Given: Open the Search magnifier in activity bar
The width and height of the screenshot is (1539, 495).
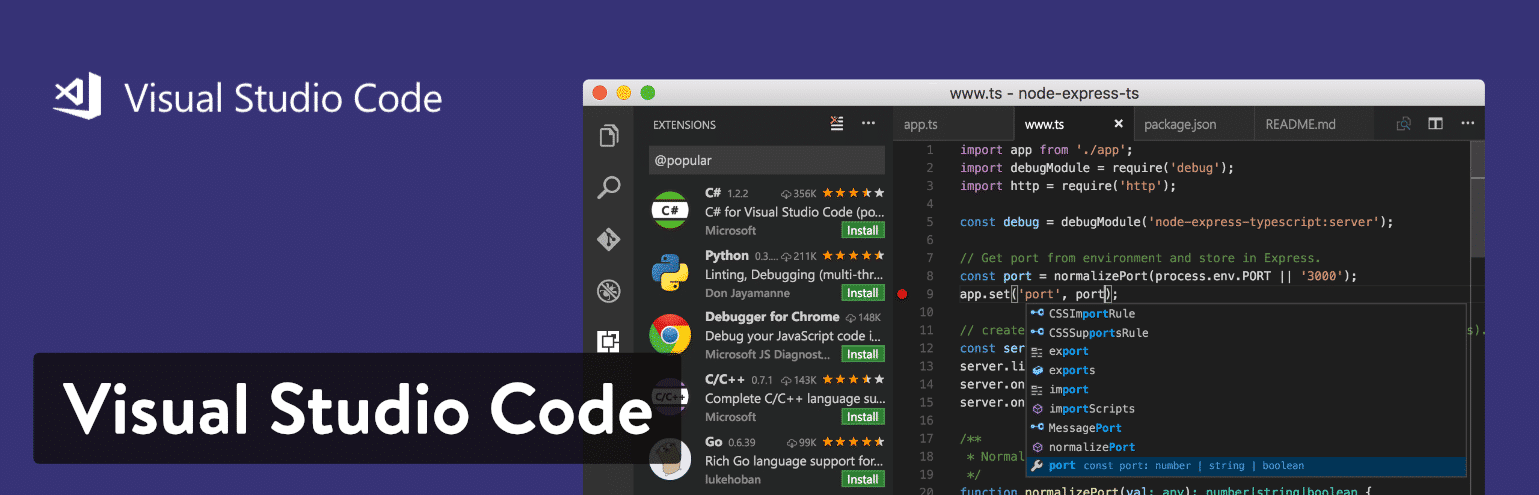Looking at the screenshot, I should pyautogui.click(x=608, y=188).
